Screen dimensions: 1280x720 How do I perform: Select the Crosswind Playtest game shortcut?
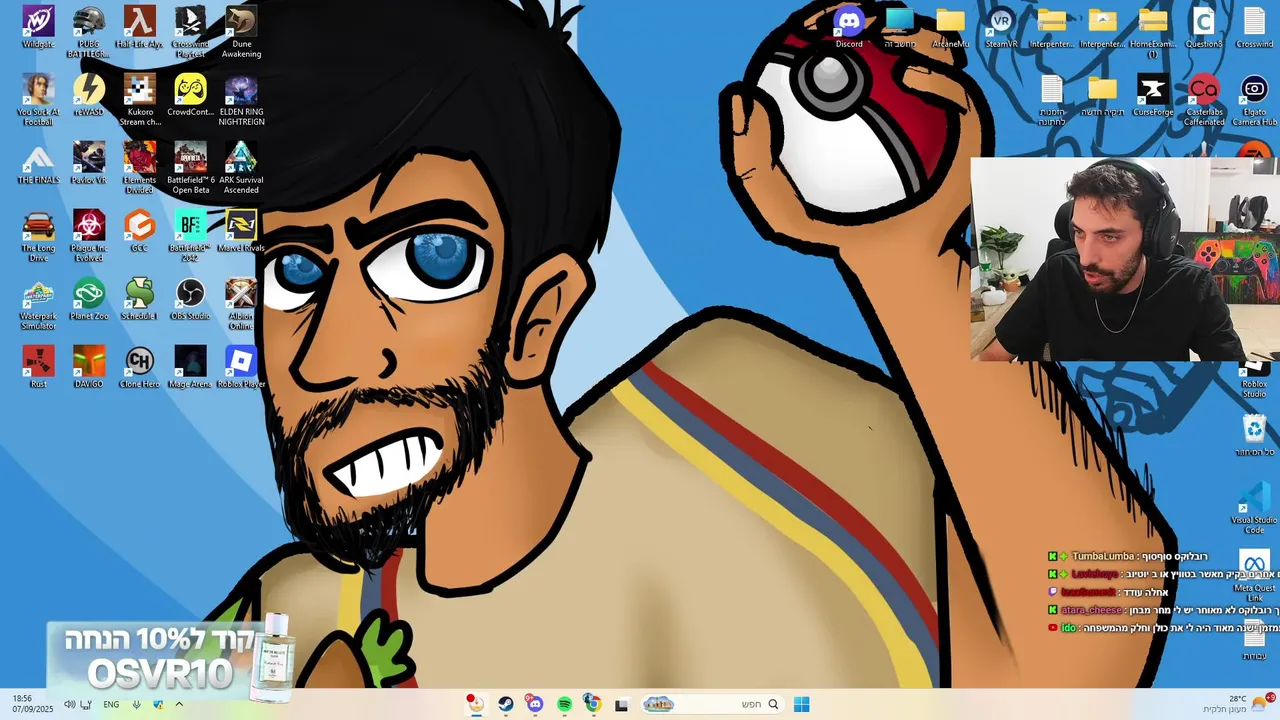point(190,31)
